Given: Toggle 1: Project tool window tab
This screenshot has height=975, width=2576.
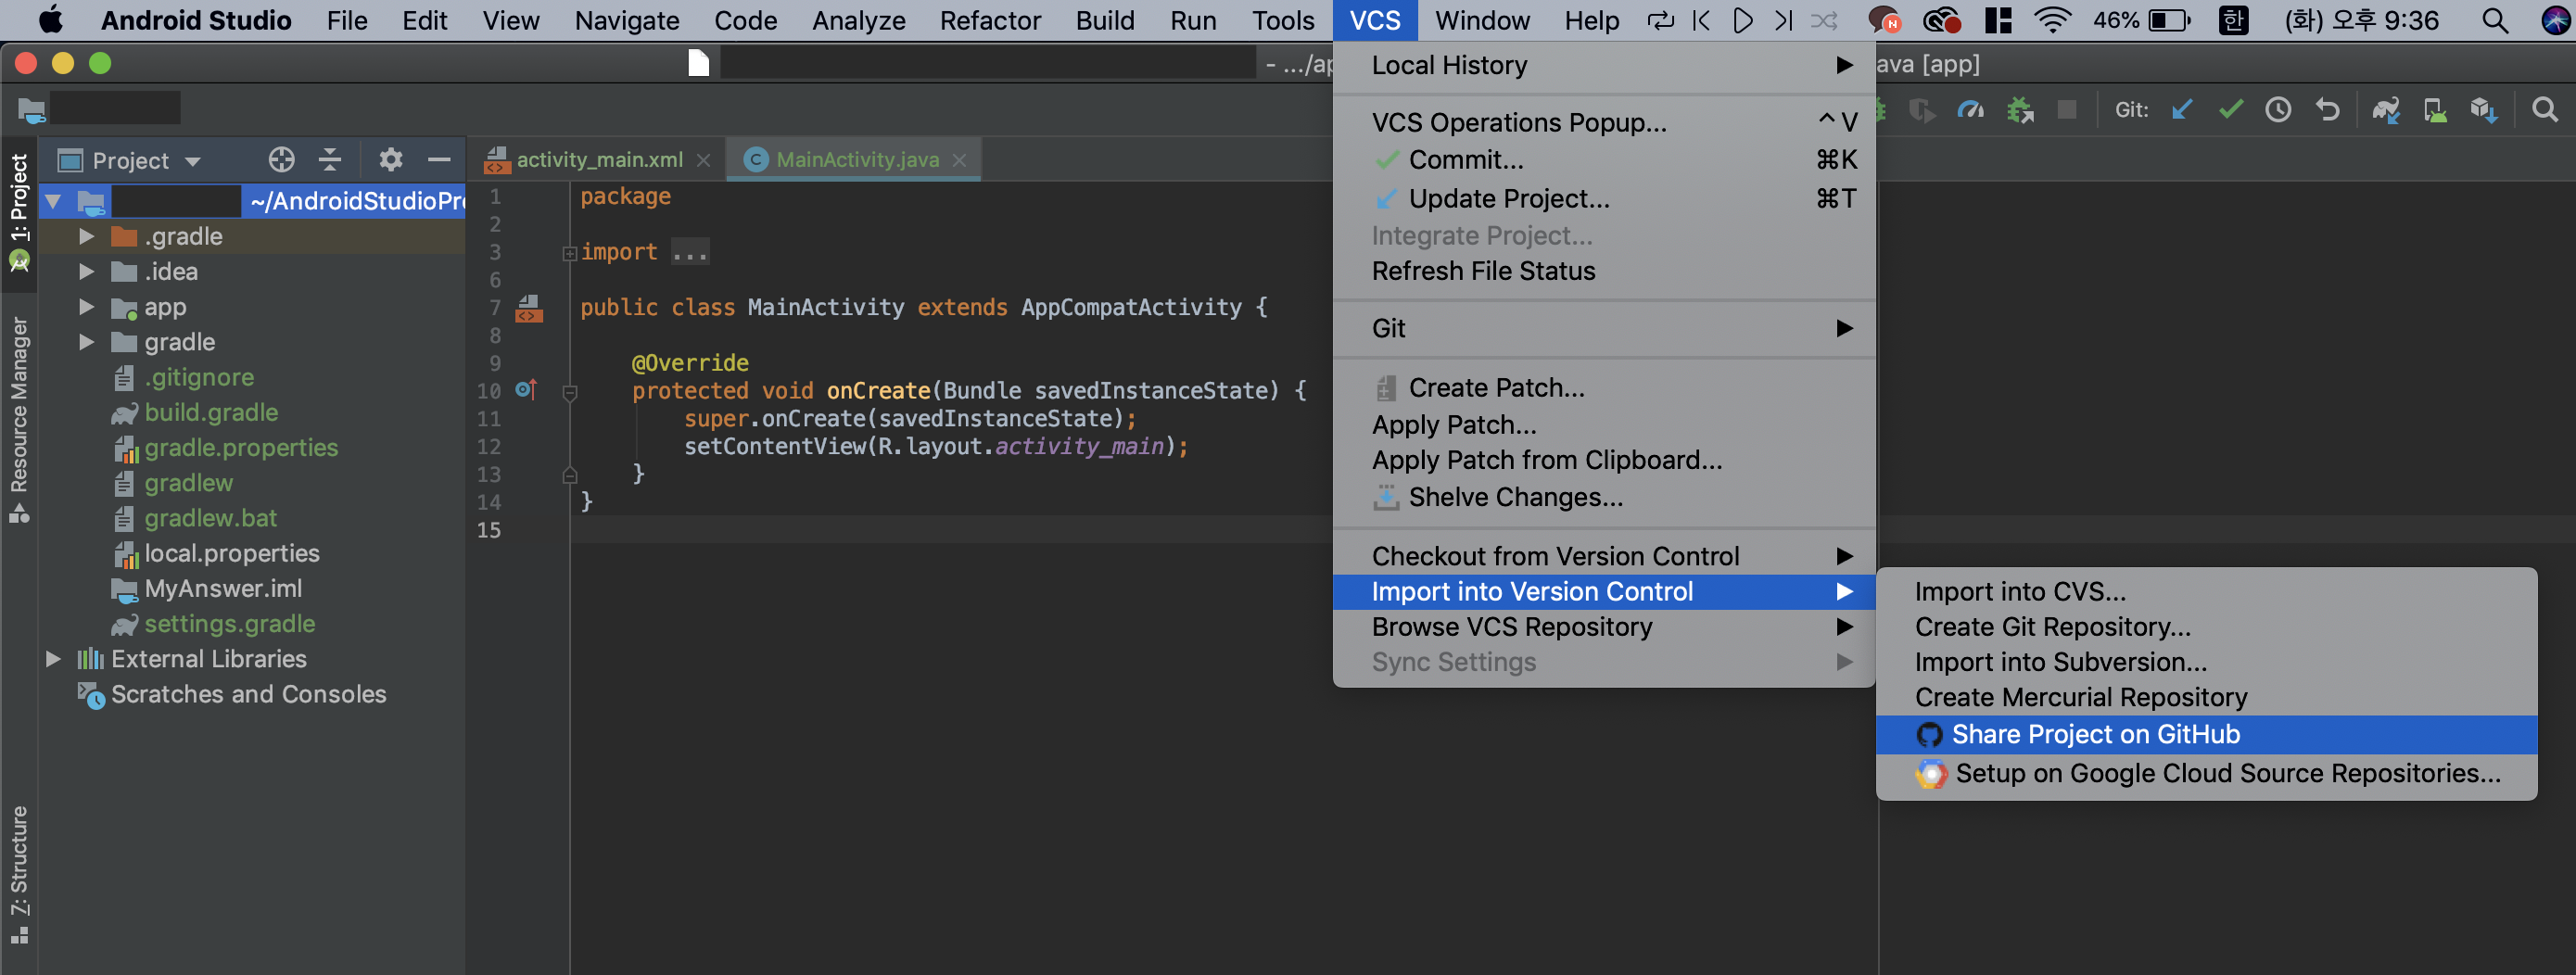Looking at the screenshot, I should (x=19, y=212).
